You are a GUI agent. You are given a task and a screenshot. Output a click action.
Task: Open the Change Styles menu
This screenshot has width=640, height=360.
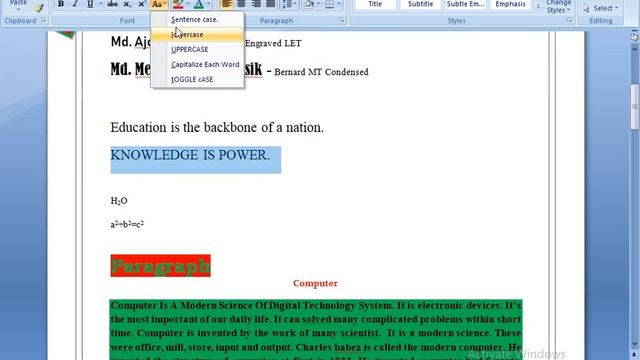click(558, 7)
